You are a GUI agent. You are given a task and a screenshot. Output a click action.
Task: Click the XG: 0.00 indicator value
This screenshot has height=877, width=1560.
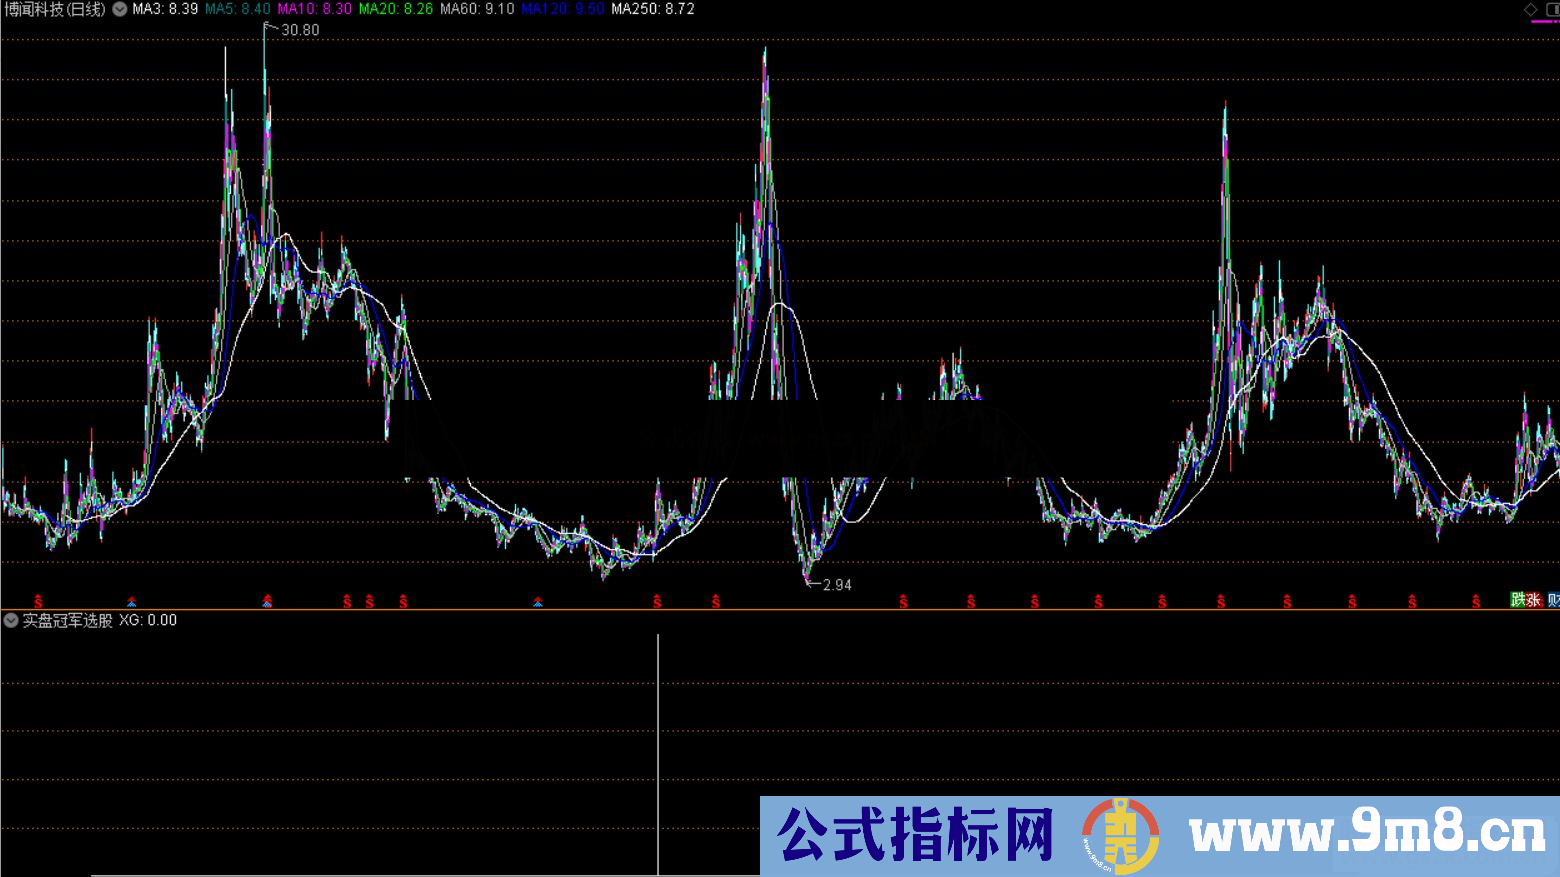[x=148, y=620]
